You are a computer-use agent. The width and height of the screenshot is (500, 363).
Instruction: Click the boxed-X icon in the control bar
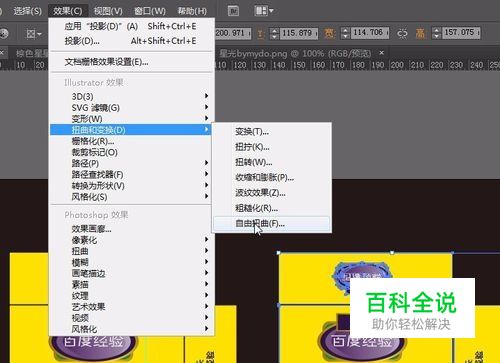click(x=31, y=33)
